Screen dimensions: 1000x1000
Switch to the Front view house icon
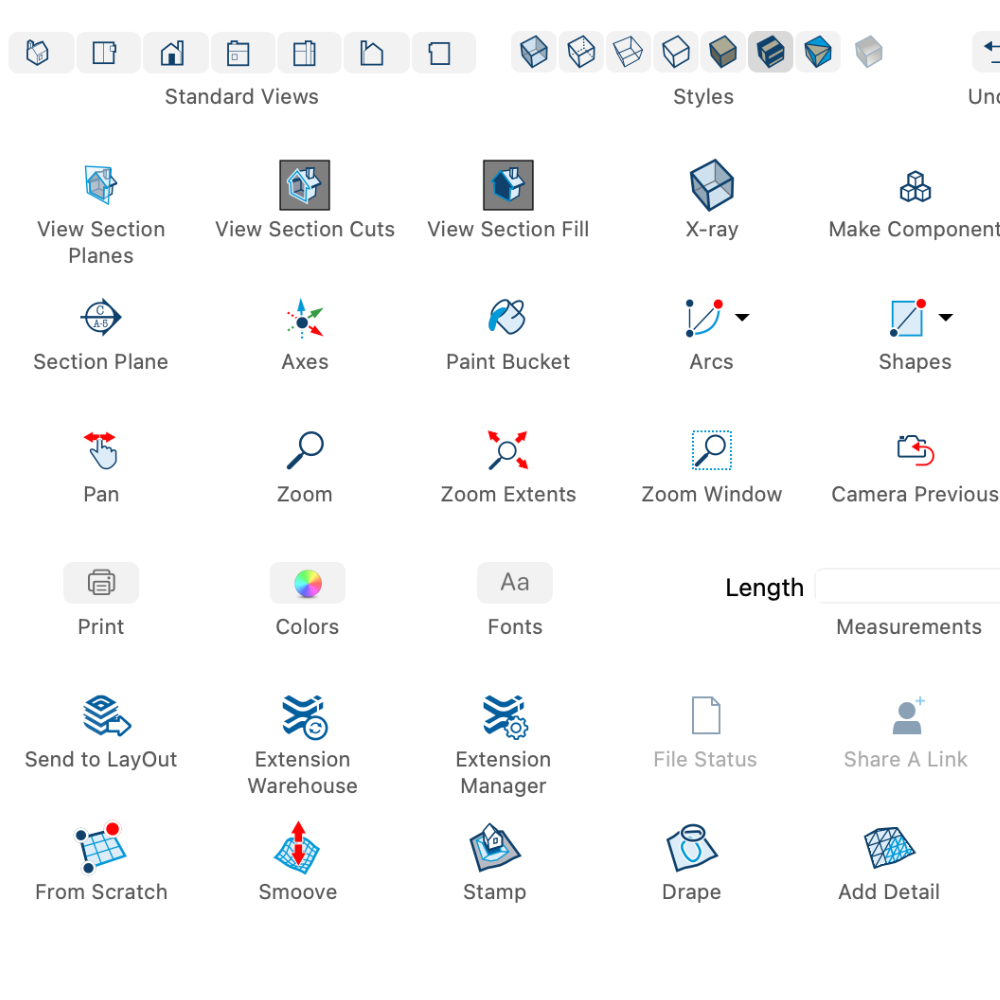point(175,52)
